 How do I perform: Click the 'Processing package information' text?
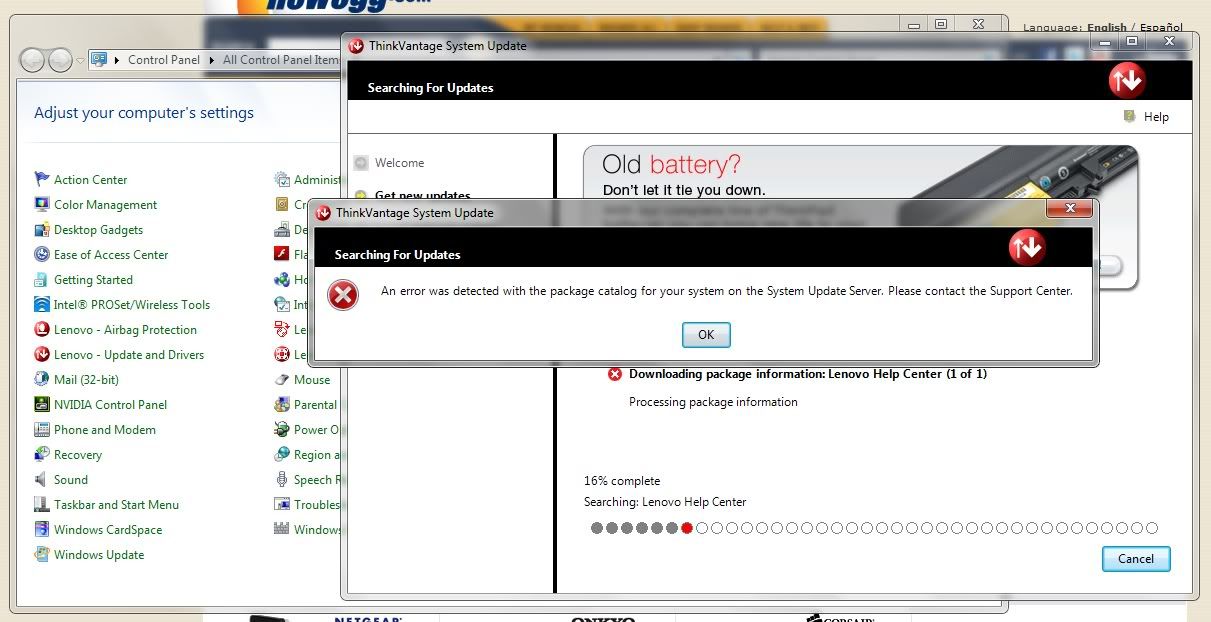(x=713, y=402)
